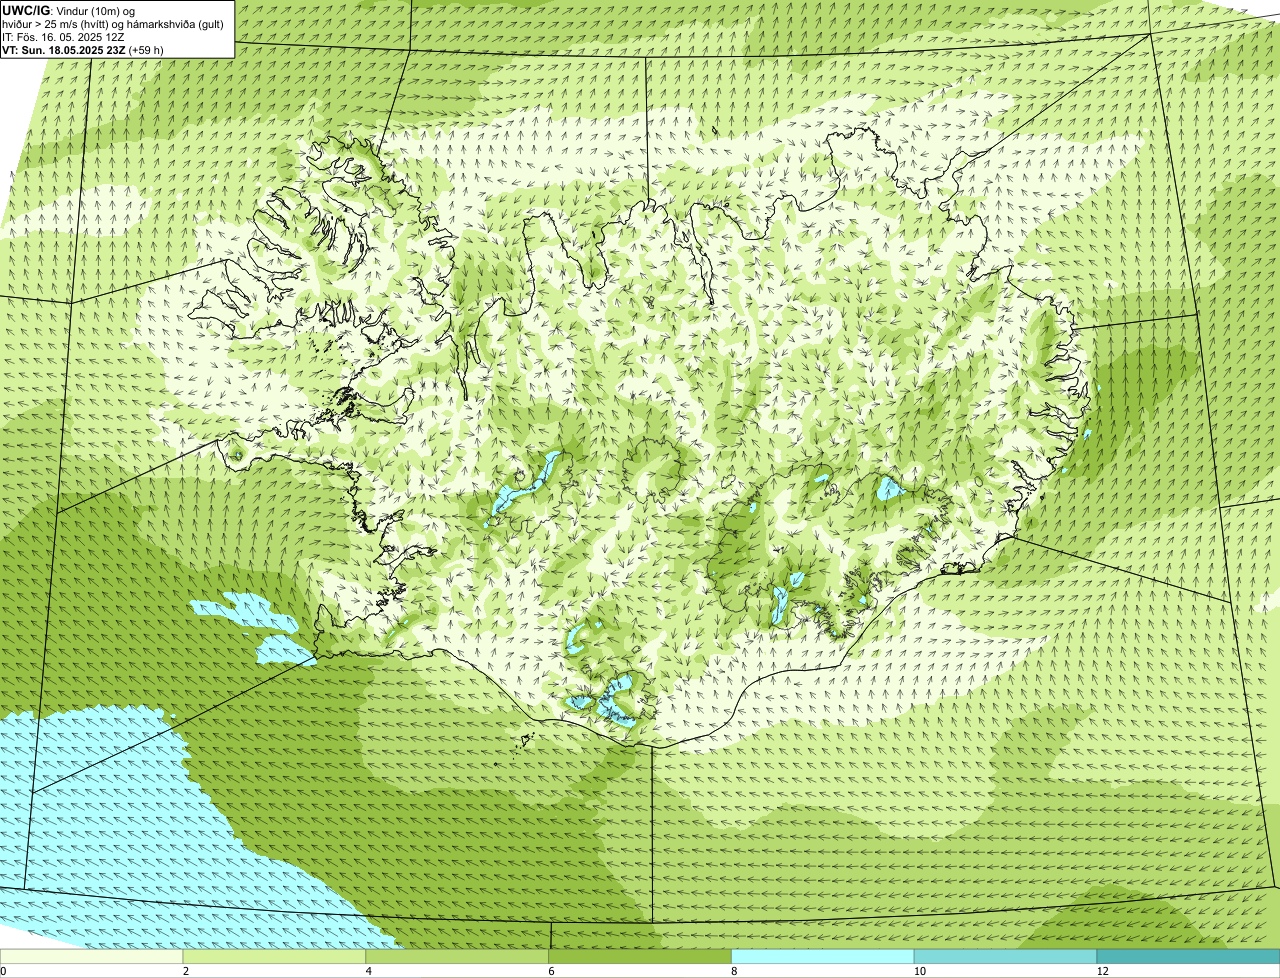The width and height of the screenshot is (1280, 978).
Task: Click the legend tick label '12'
Action: 1101,971
